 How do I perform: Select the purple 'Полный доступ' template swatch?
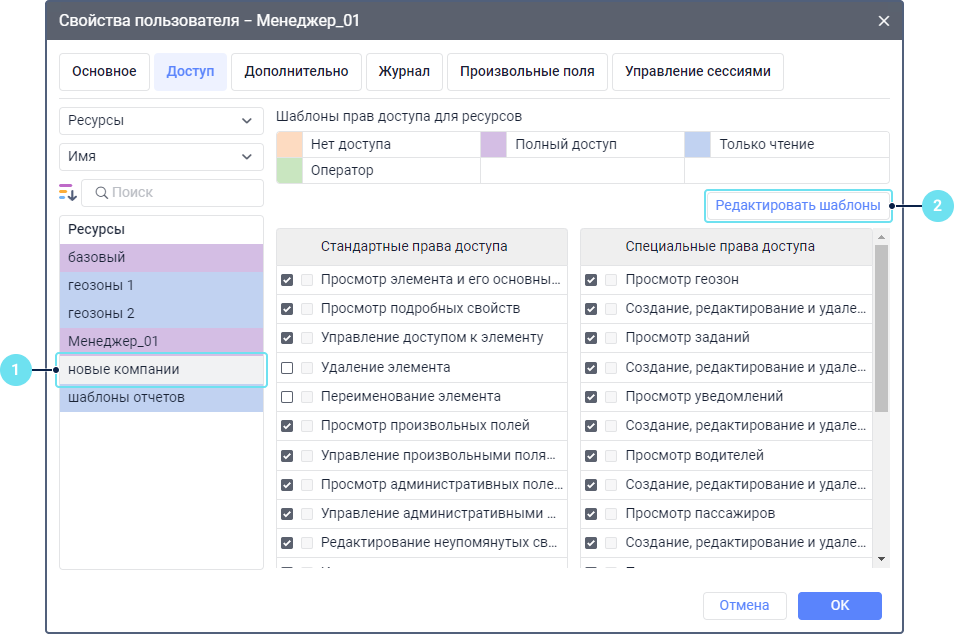pyautogui.click(x=494, y=145)
